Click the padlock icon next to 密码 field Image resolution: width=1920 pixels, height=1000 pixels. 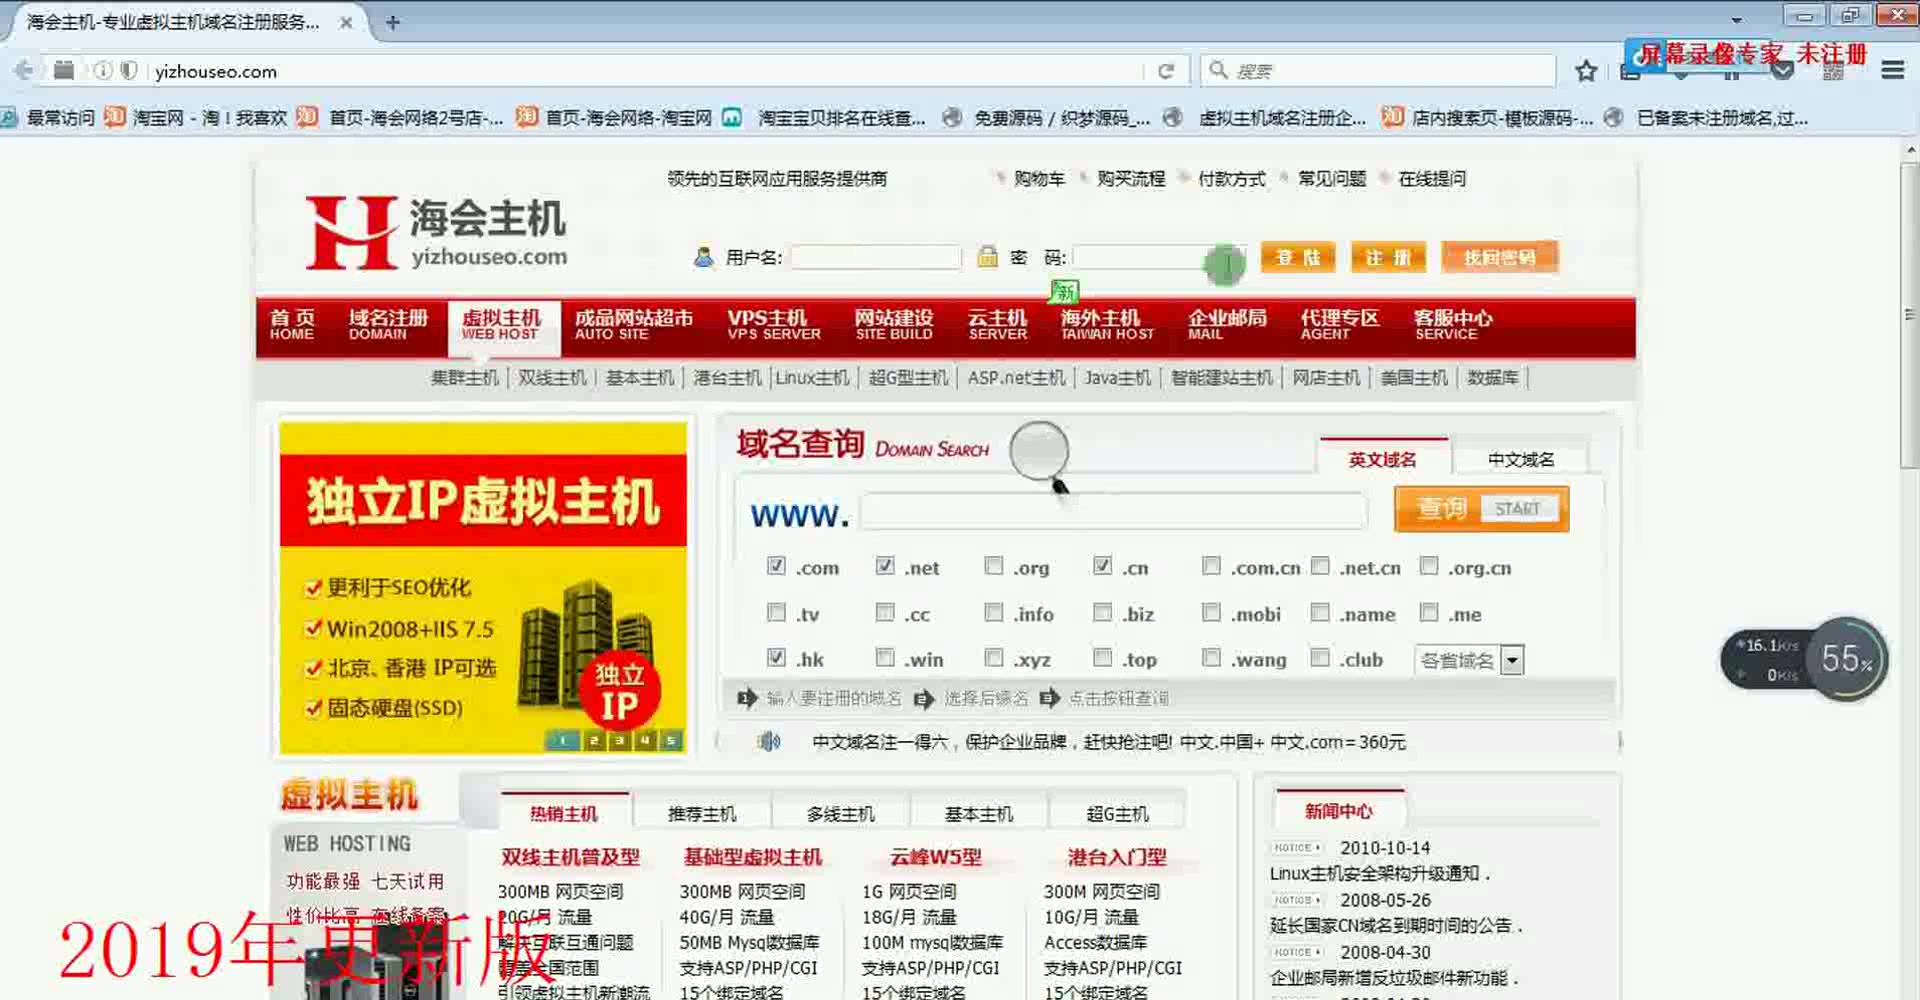coord(989,257)
